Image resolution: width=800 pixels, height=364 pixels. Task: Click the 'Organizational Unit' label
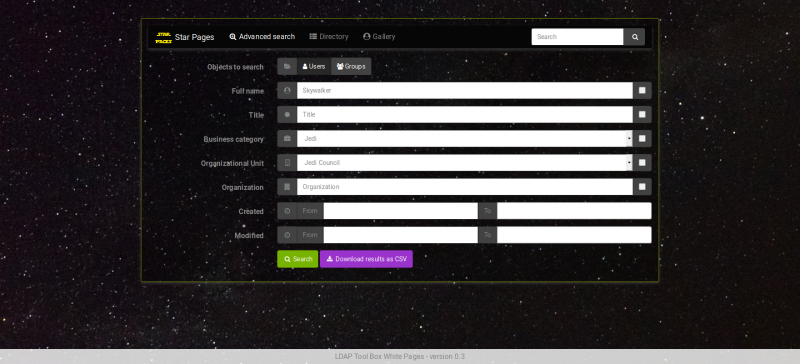232,163
